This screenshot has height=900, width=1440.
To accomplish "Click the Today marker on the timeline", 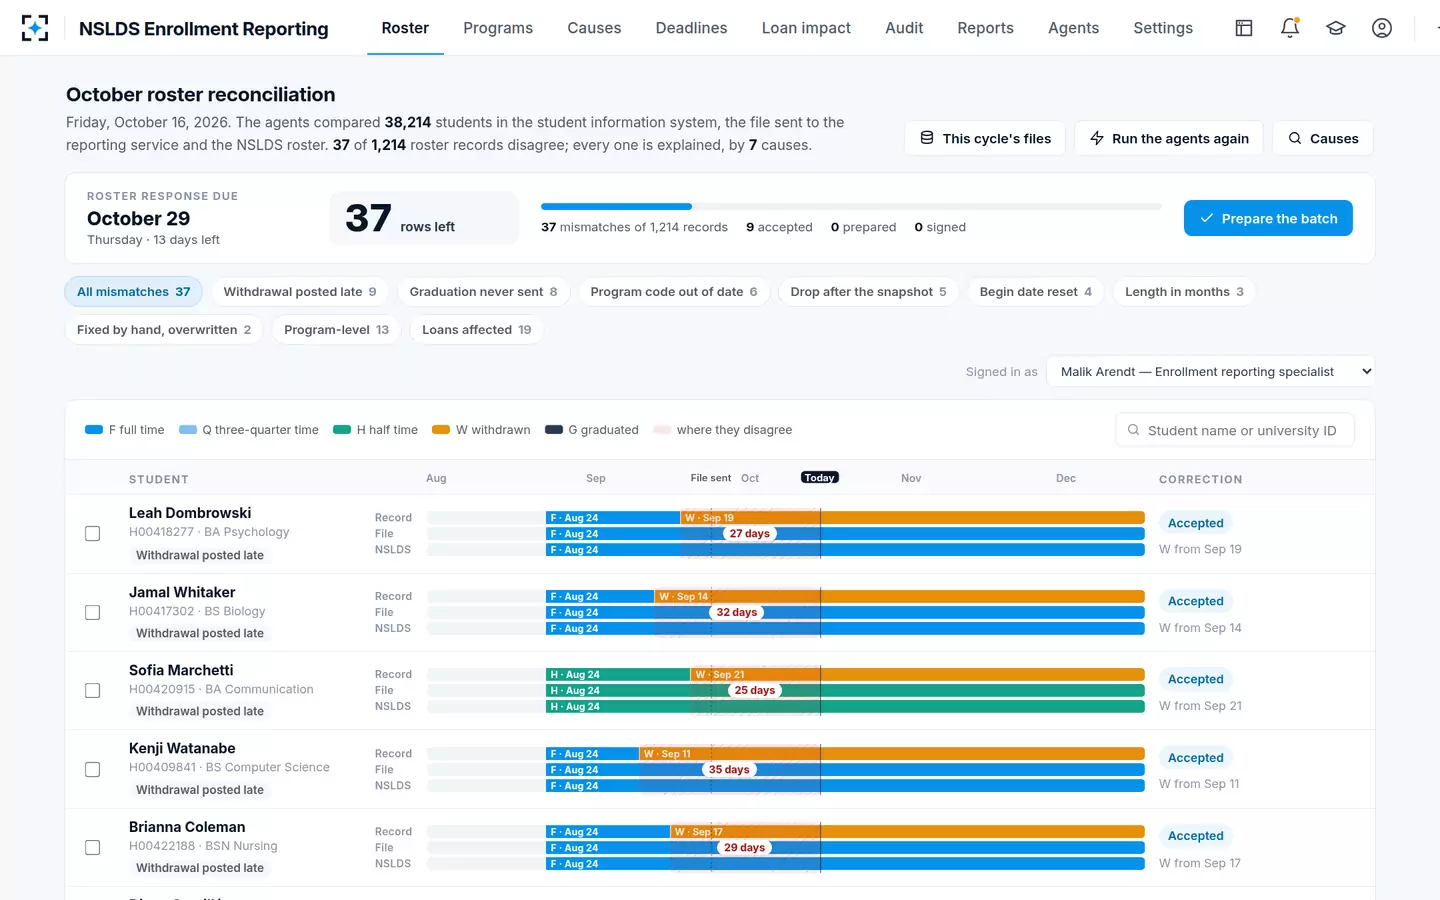I will click(x=819, y=478).
